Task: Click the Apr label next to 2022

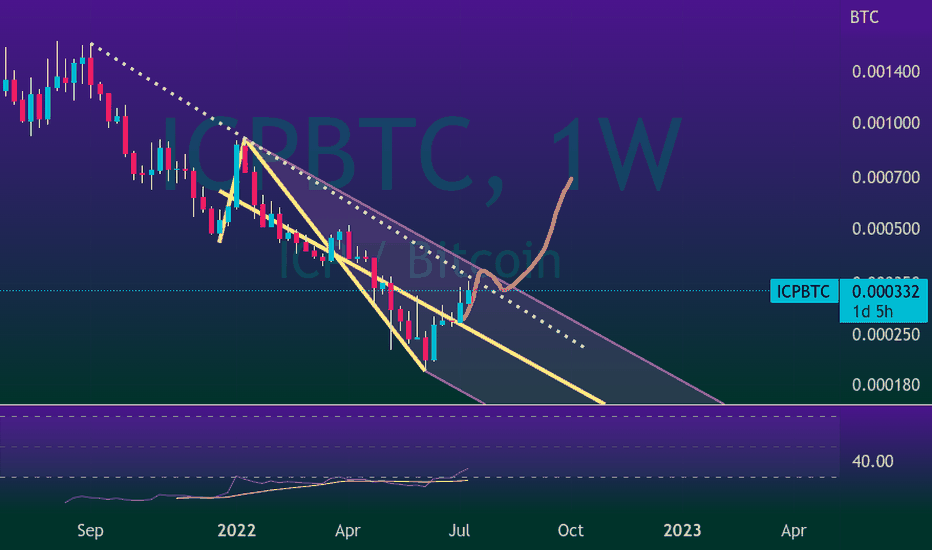Action: [348, 530]
